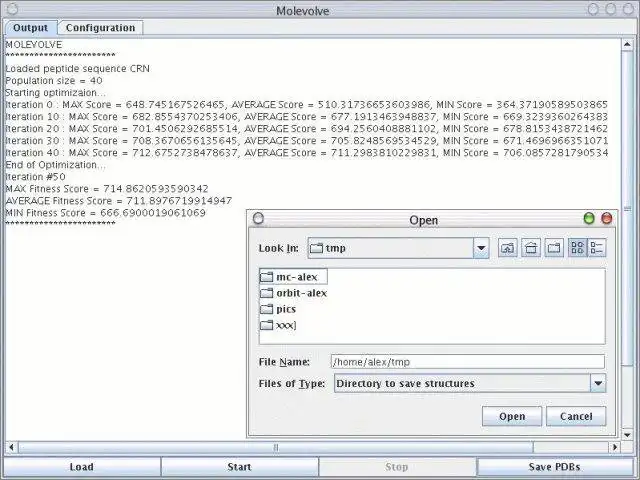
Task: Select the orbit-alex folder icon
Action: pos(267,293)
